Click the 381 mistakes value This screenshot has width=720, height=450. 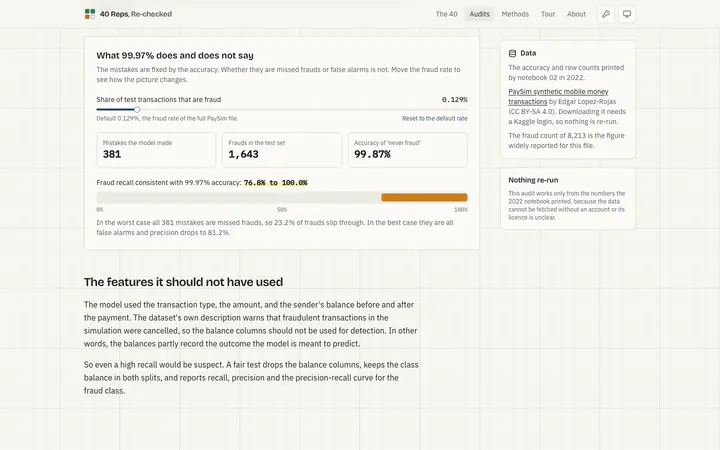[112, 154]
